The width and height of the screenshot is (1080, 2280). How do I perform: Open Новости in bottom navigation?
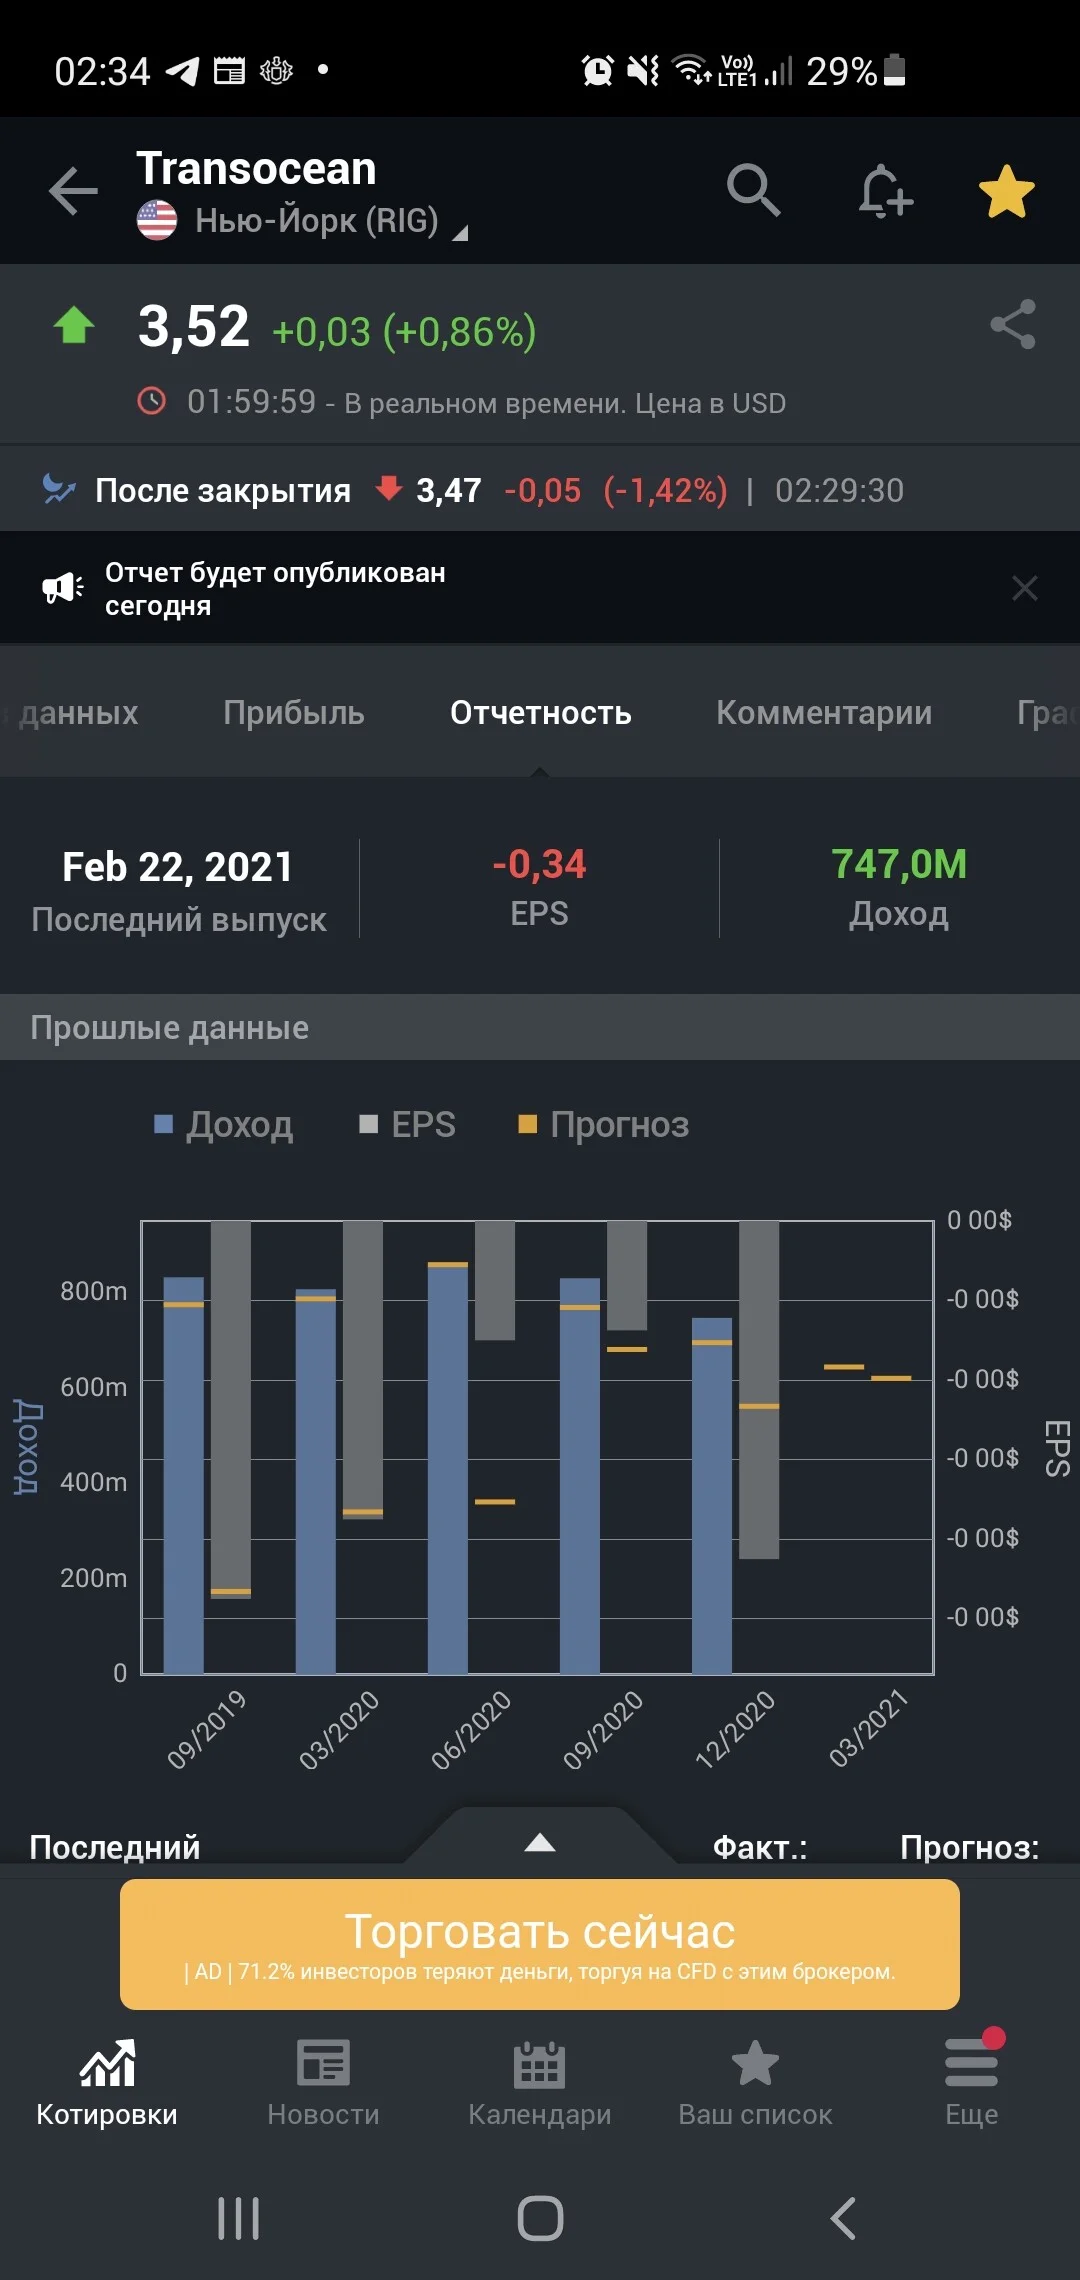[323, 2082]
